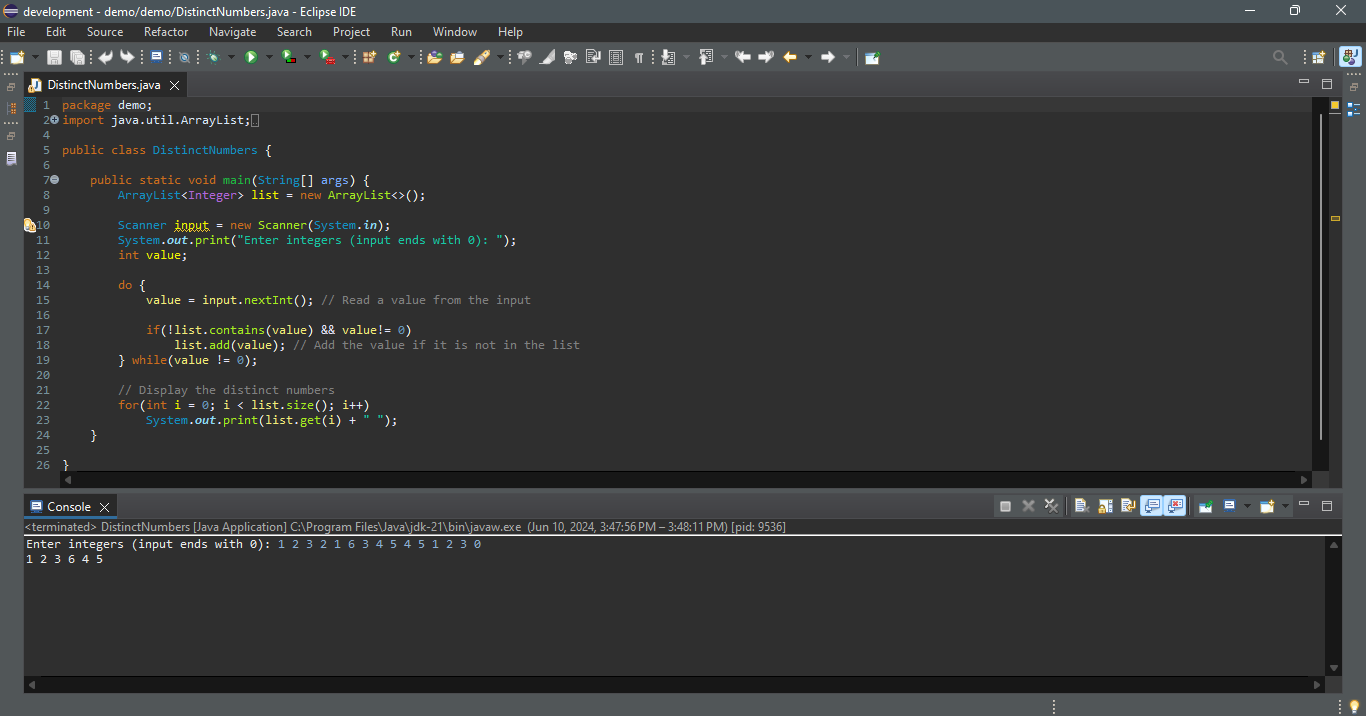Toggle Show Console on Standard Error change
This screenshot has width=1366, height=716.
1175,506
